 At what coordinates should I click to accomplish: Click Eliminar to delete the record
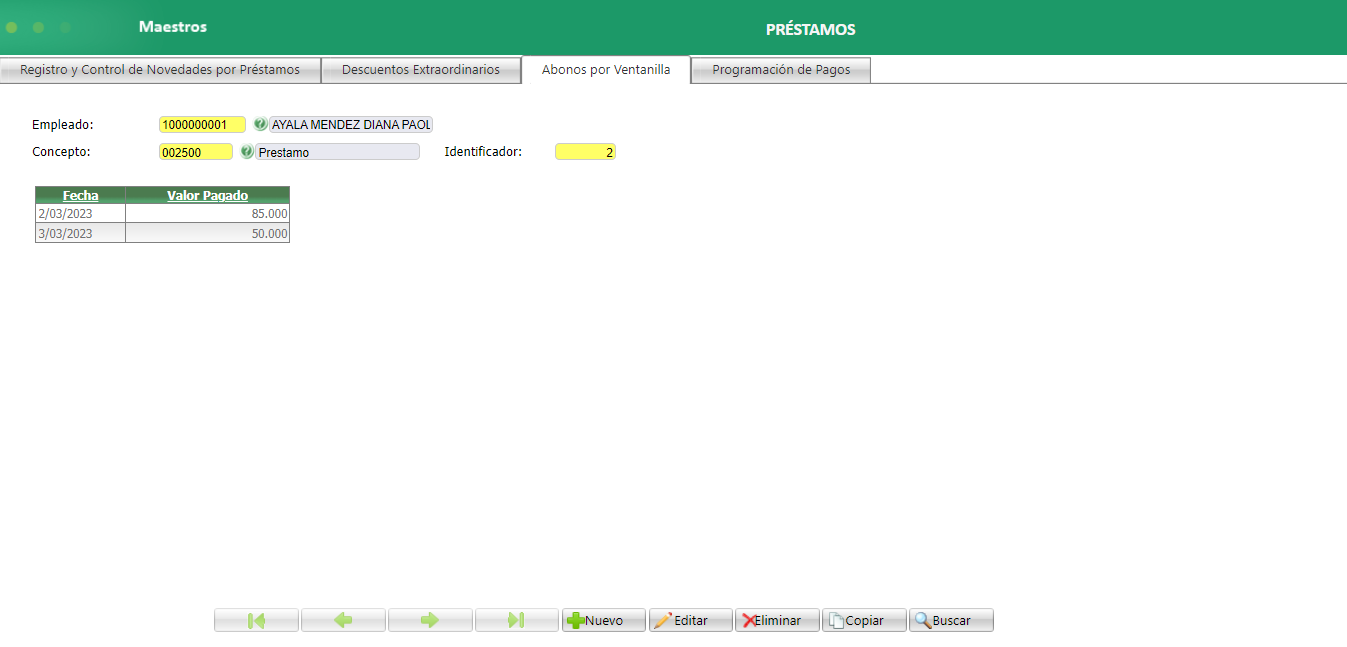click(x=777, y=620)
